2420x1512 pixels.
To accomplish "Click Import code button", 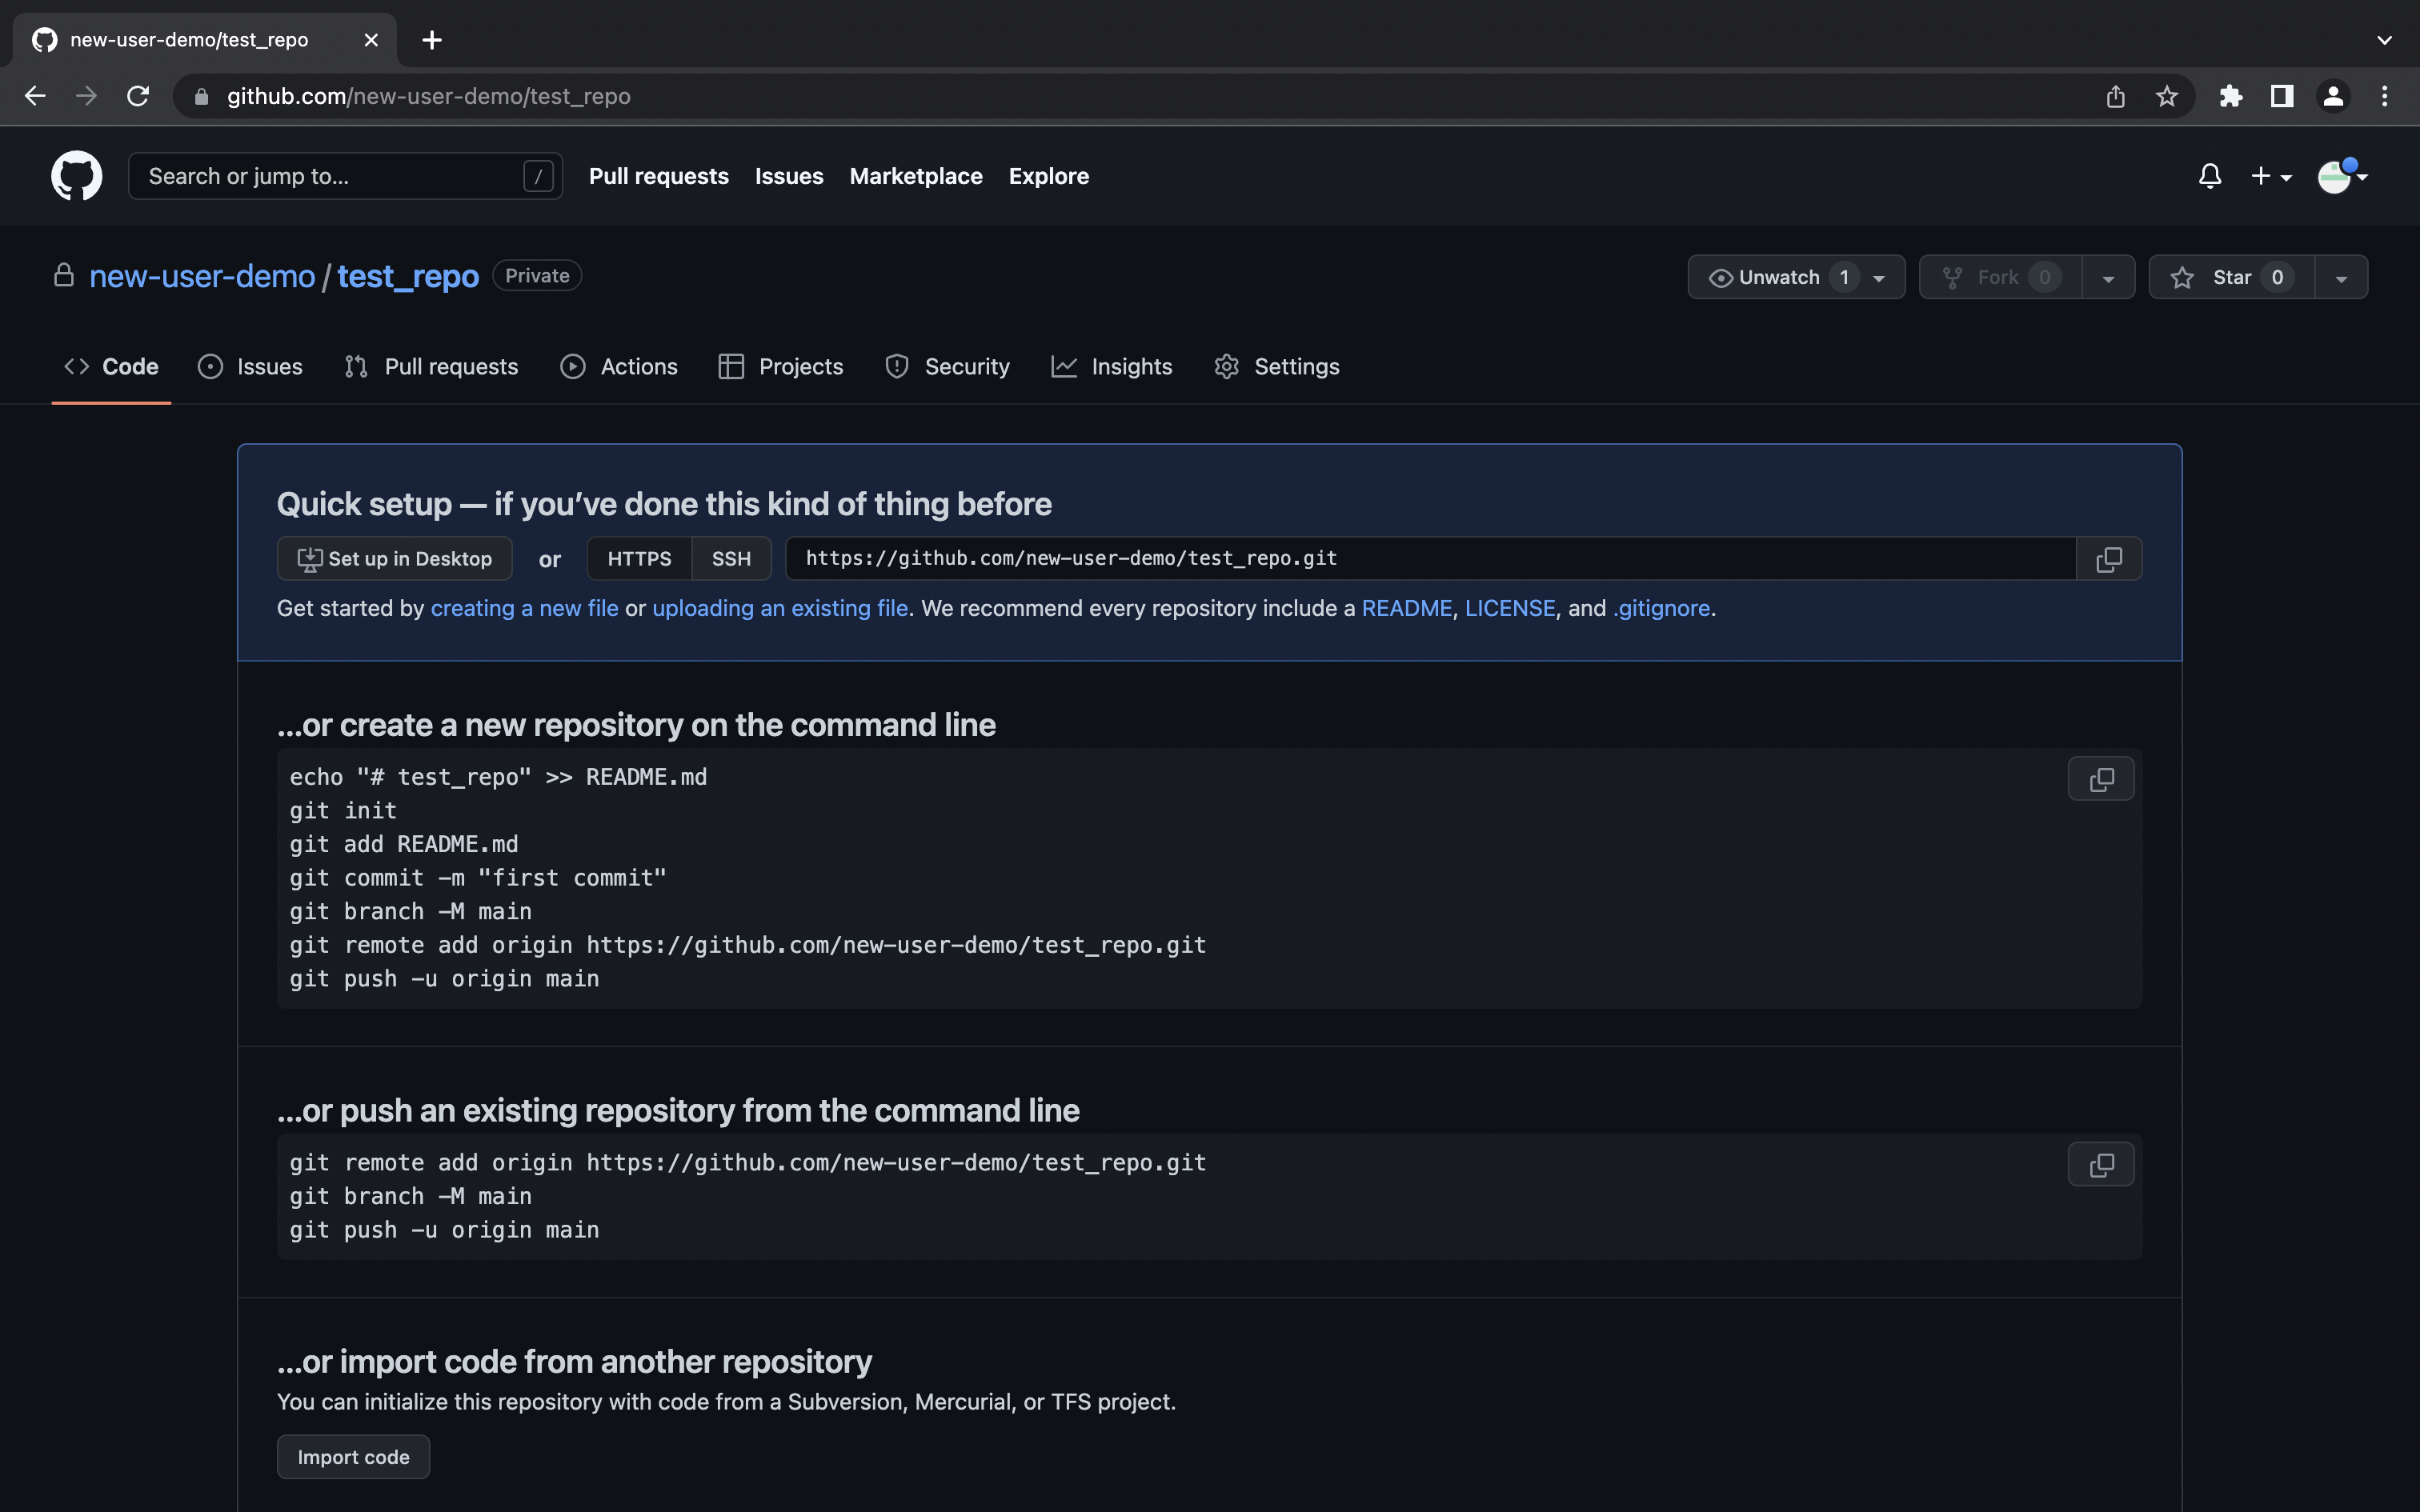I will 353,1457.
